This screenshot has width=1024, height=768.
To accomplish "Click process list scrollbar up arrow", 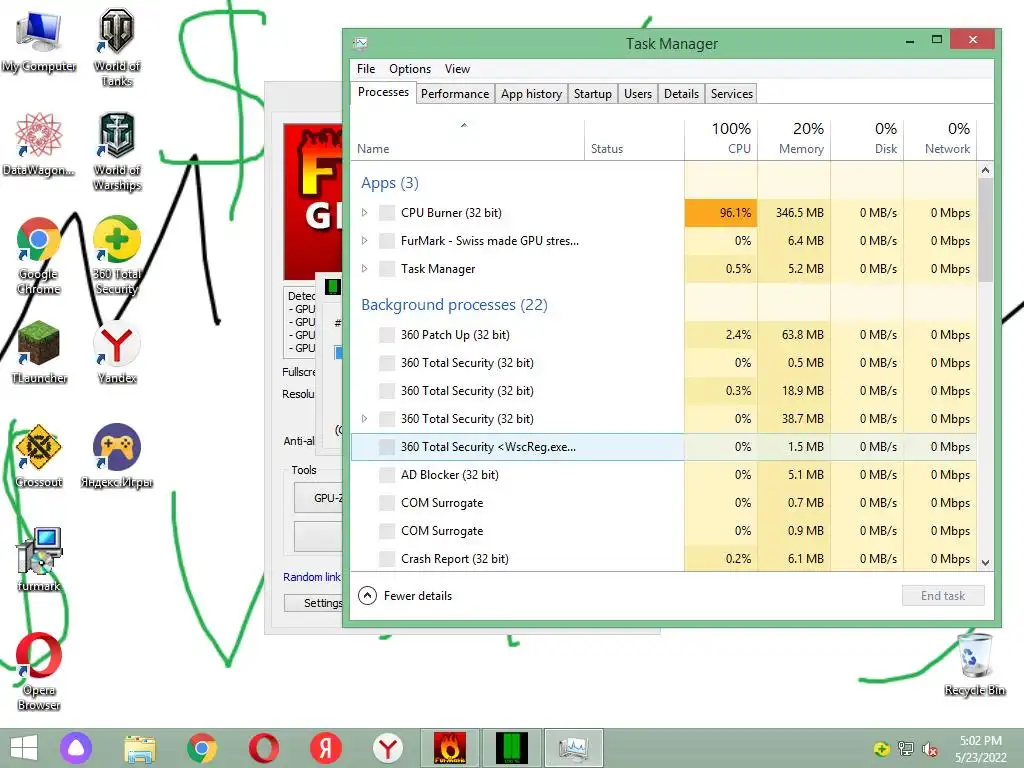I will click(985, 170).
